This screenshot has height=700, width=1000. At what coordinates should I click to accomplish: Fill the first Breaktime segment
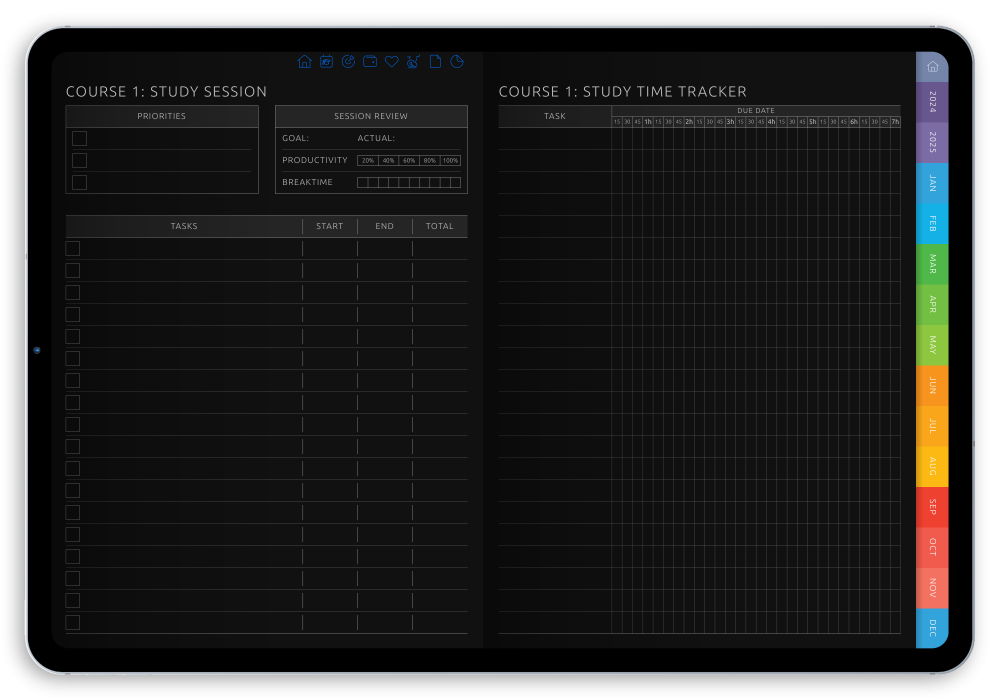coord(362,182)
